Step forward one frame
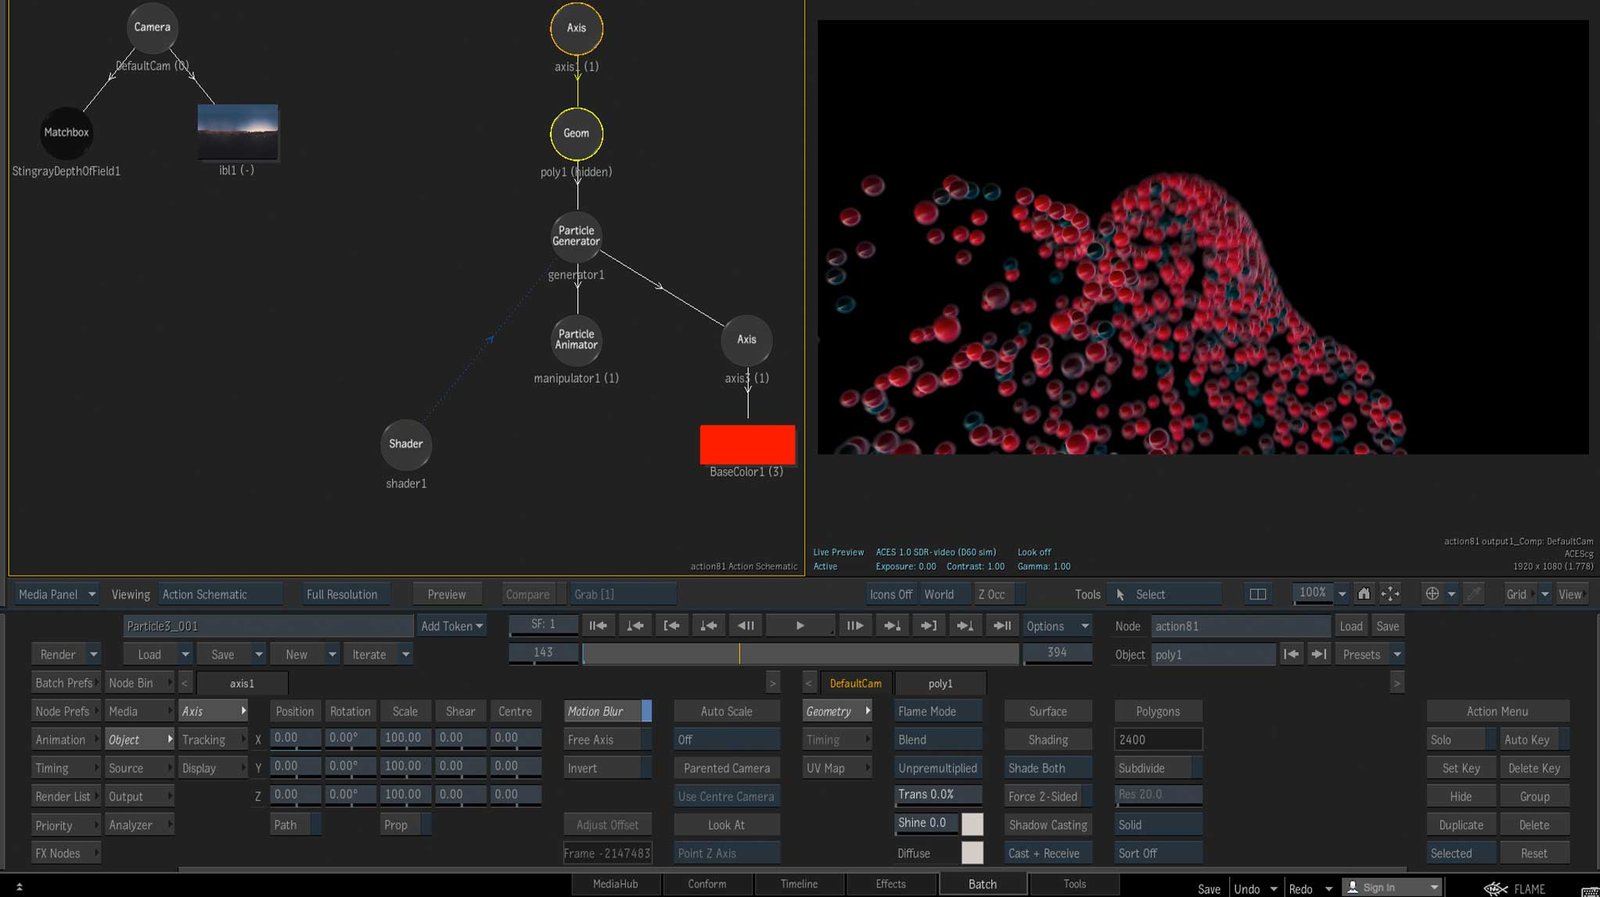The image size is (1600, 897). point(854,626)
